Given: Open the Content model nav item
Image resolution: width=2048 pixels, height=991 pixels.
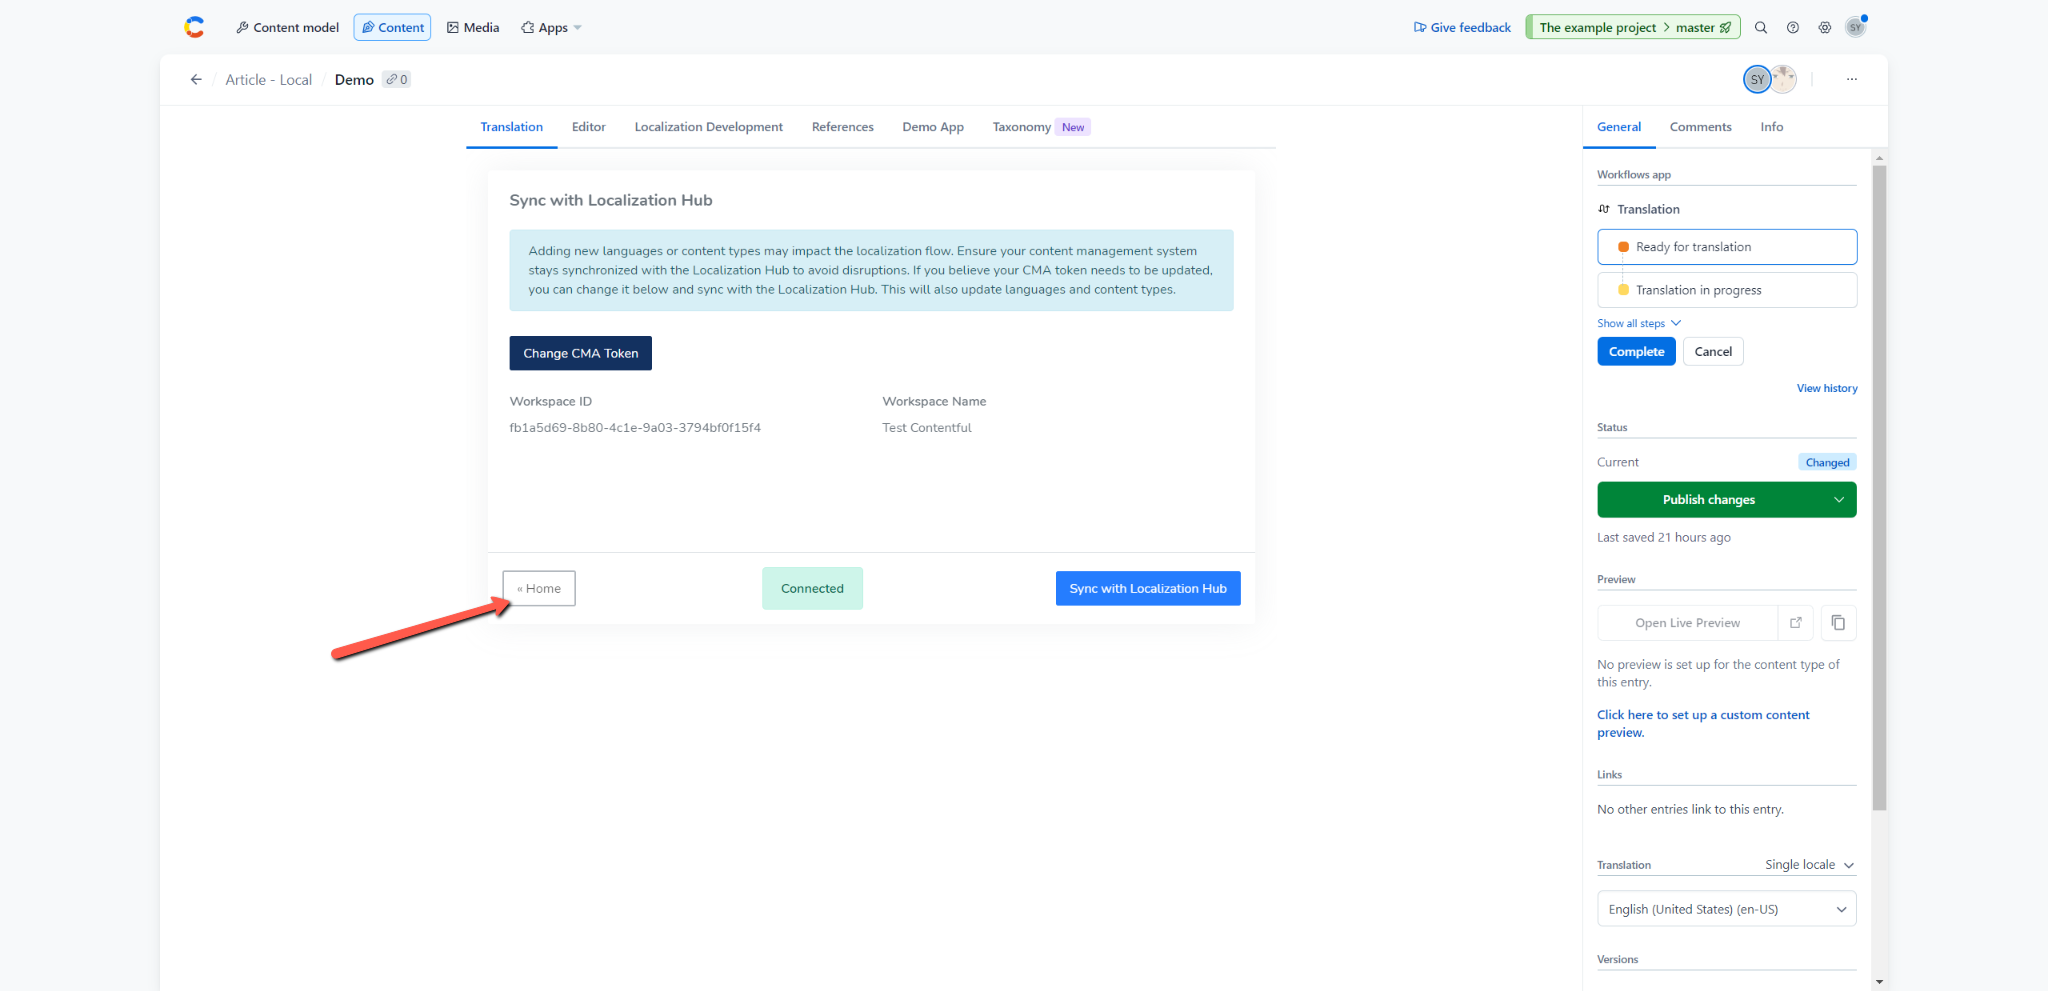Looking at the screenshot, I should [x=288, y=27].
